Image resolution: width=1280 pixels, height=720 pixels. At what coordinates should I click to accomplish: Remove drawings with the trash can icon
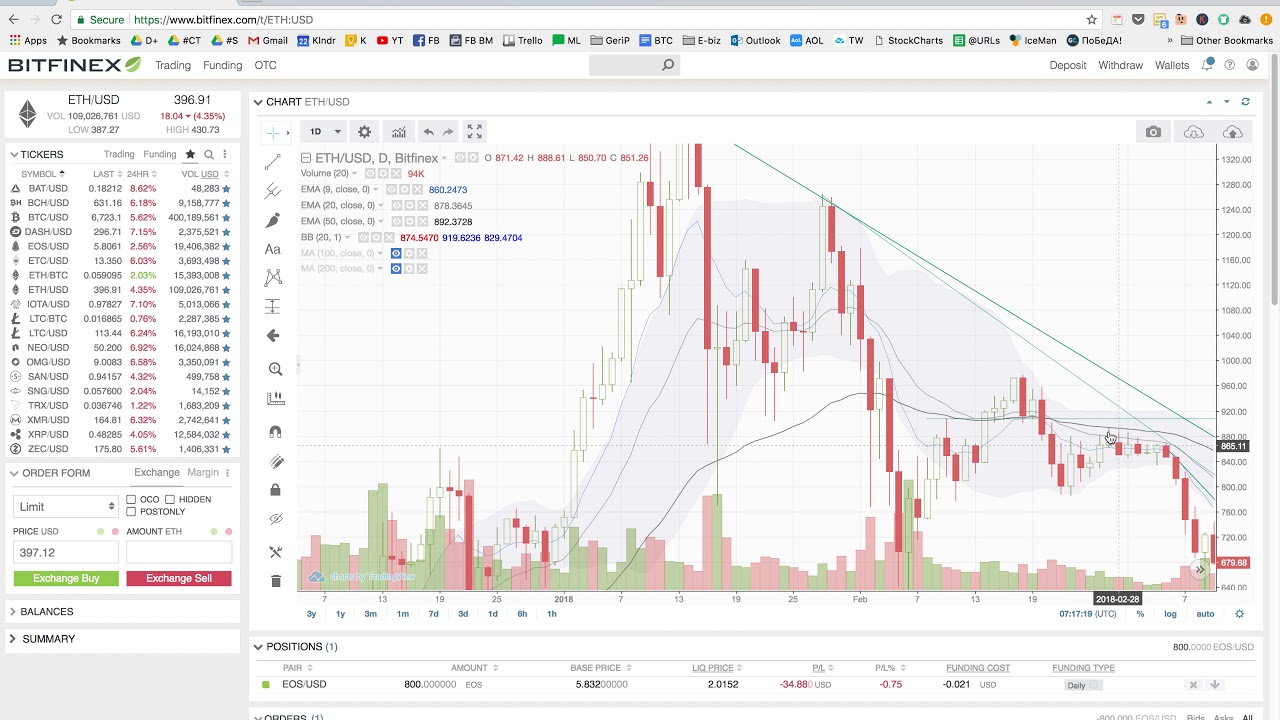tap(276, 581)
